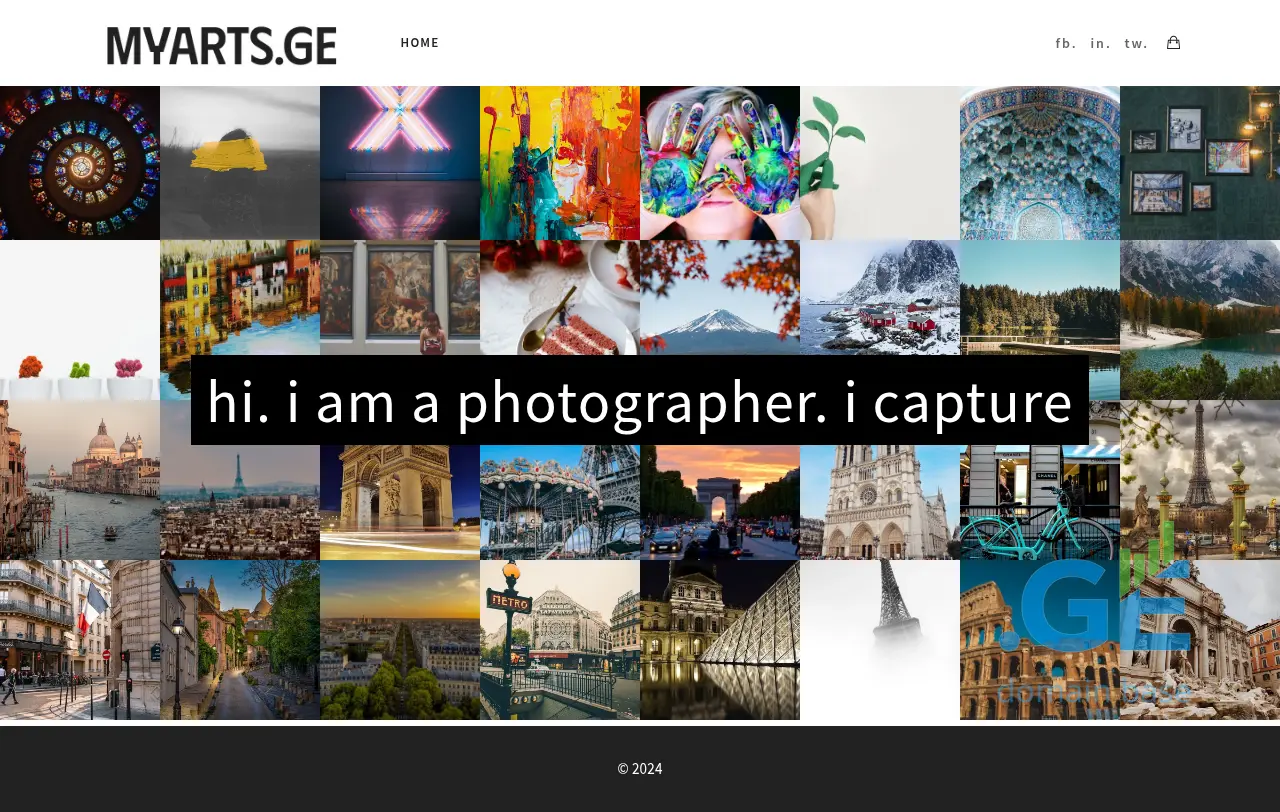Image resolution: width=1280 pixels, height=812 pixels.
Task: Visit the in. social link
Action: click(x=1100, y=43)
